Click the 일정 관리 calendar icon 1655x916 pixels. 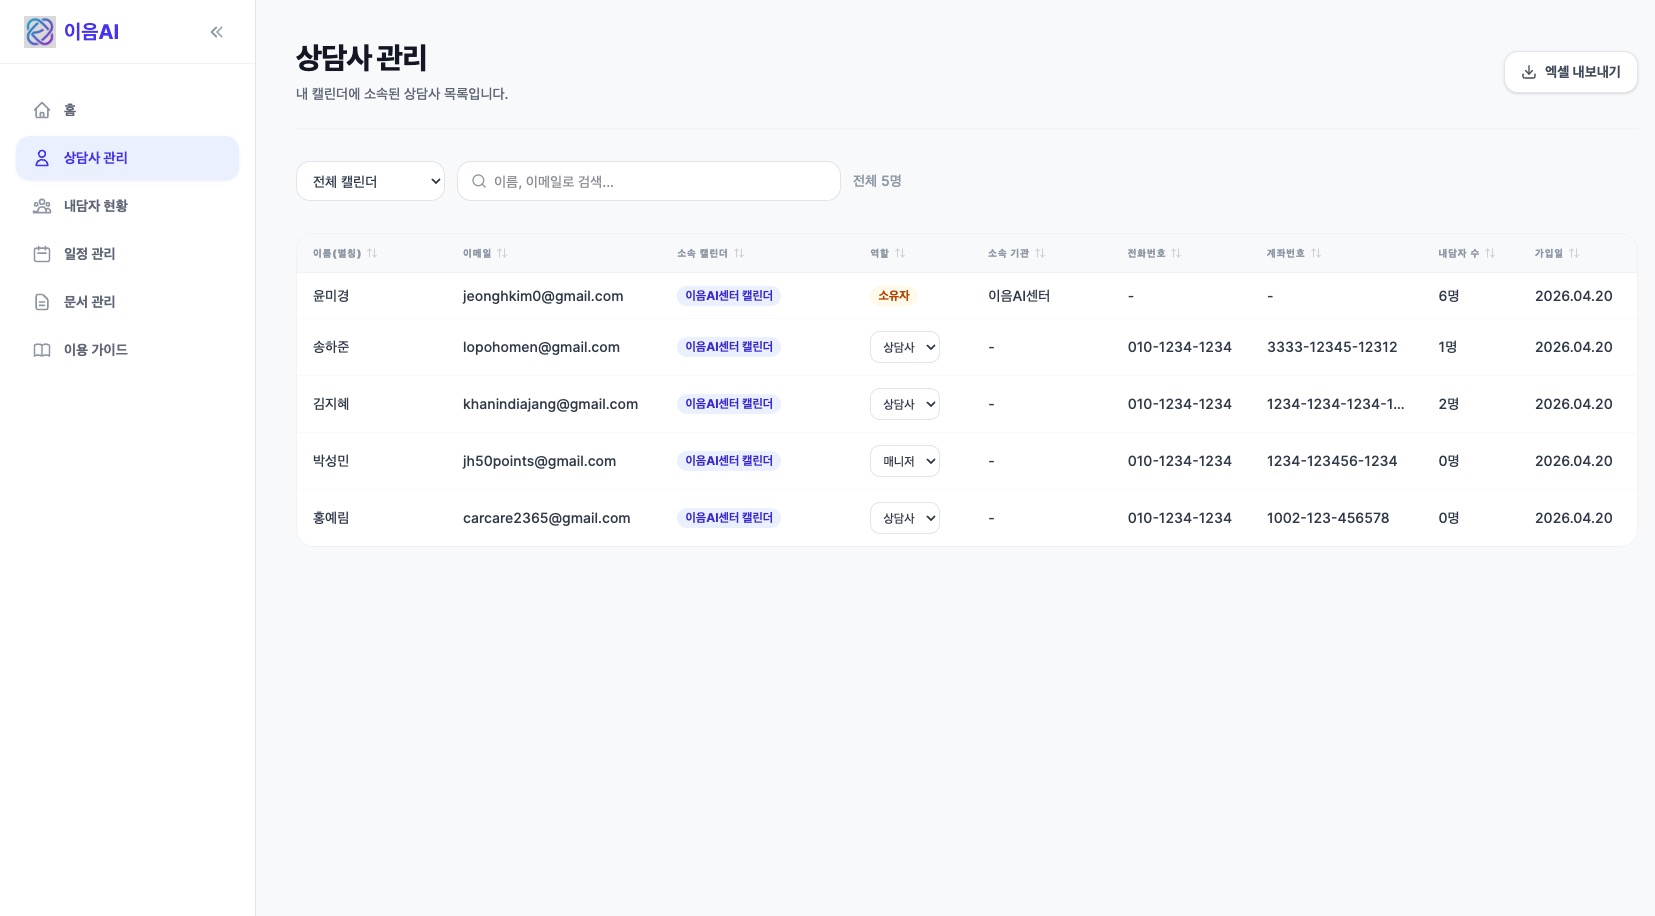coord(42,254)
